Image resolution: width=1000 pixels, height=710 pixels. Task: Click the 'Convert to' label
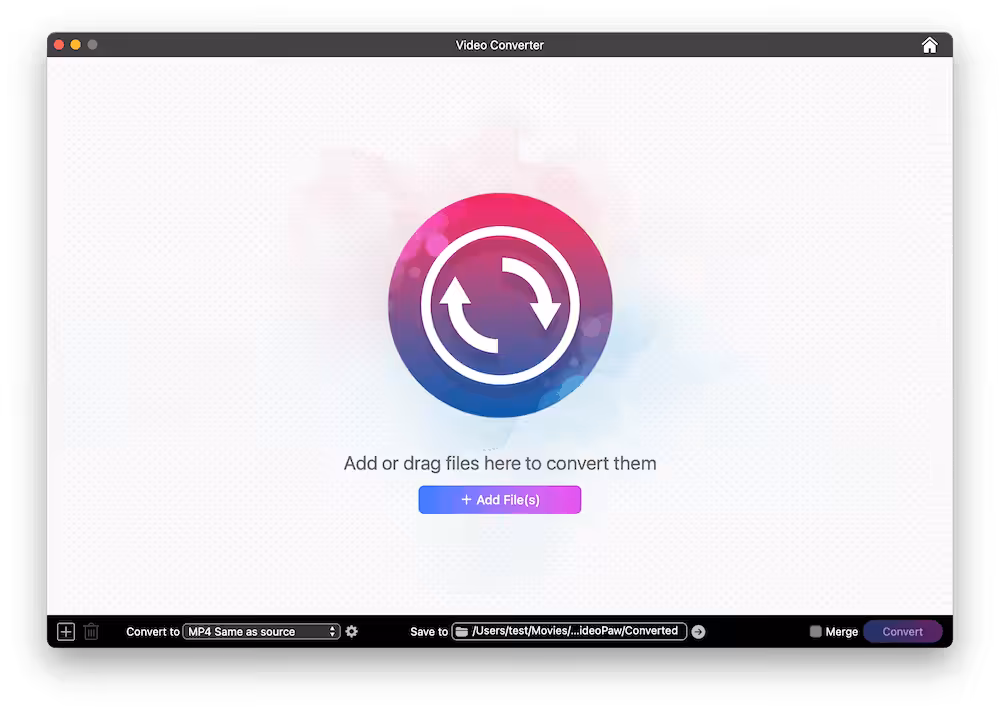(153, 632)
